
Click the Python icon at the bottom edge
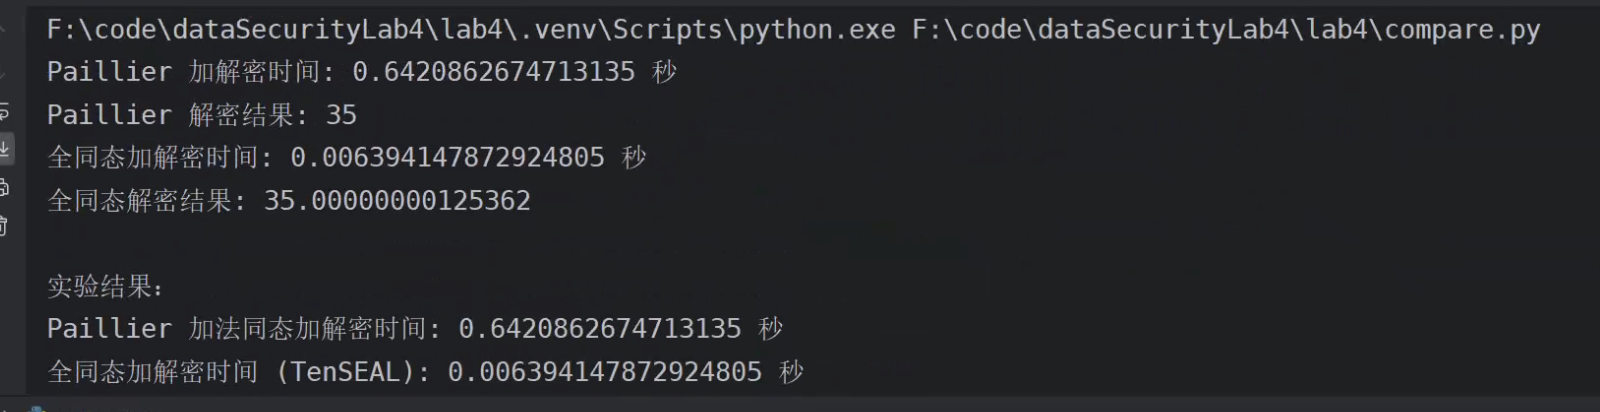38,408
